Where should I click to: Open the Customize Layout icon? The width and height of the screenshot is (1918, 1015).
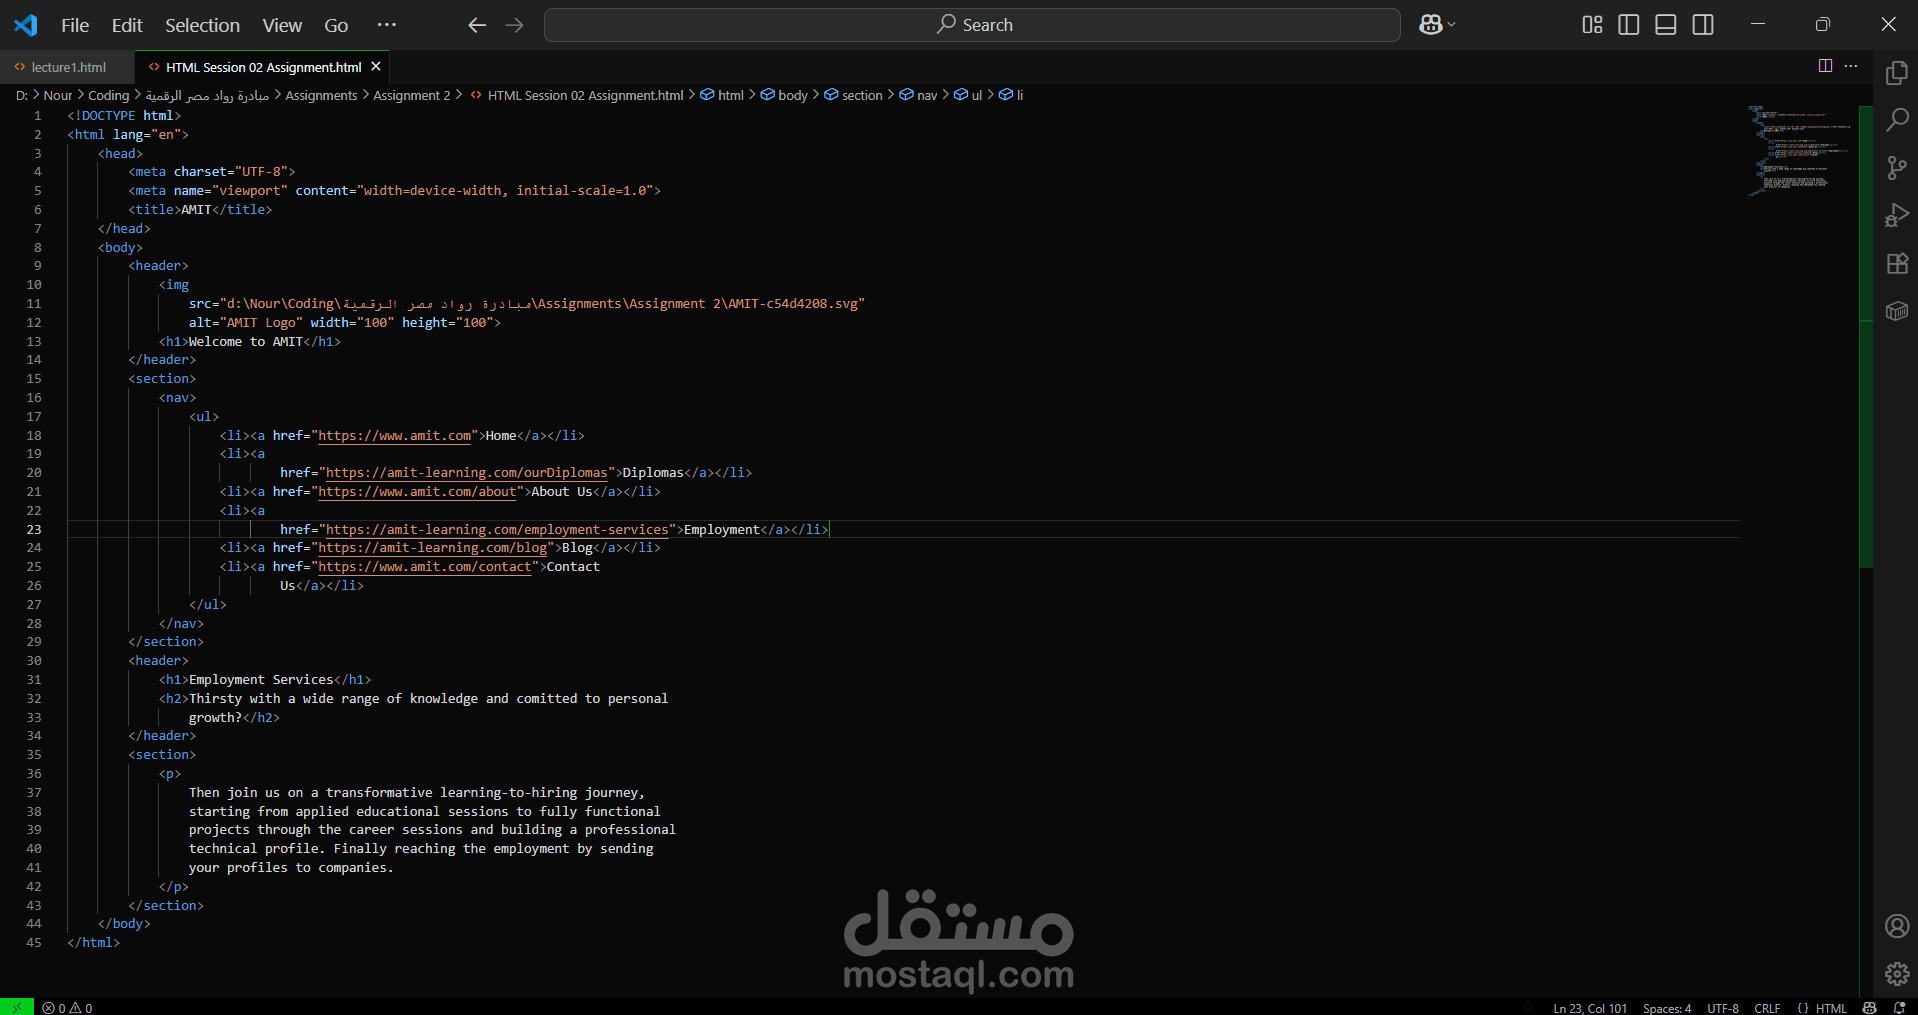pyautogui.click(x=1592, y=25)
